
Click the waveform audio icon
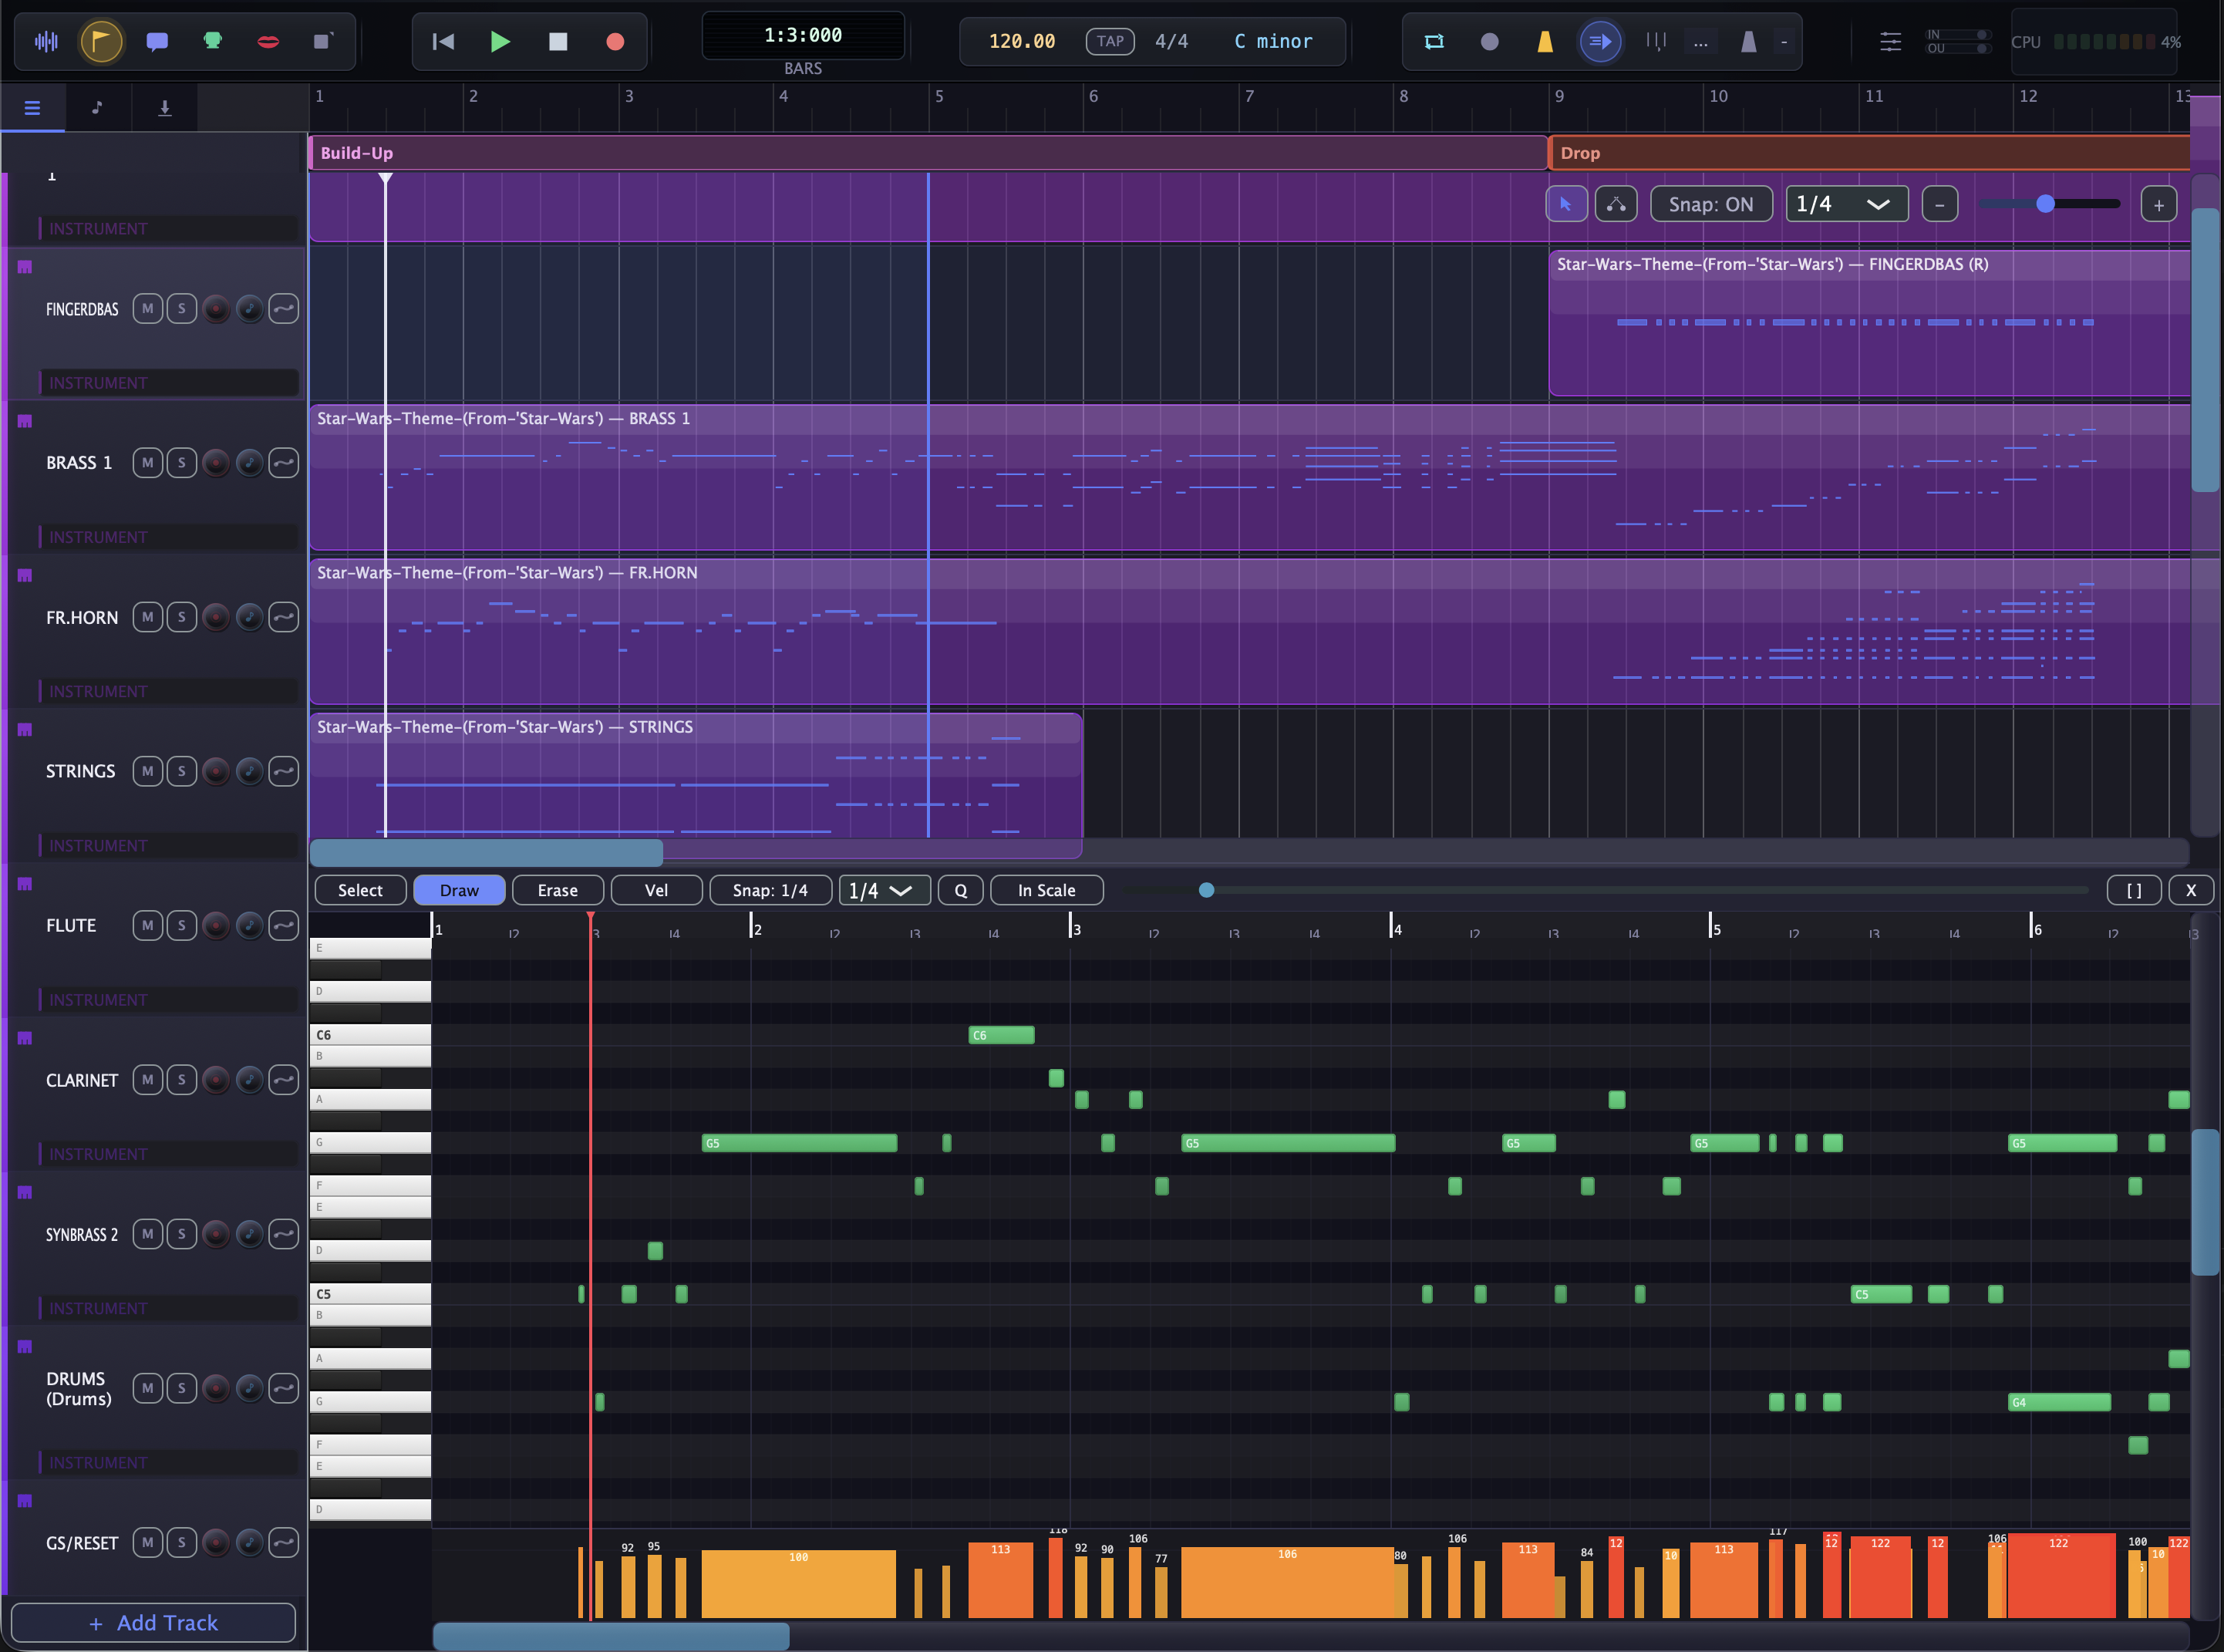[46, 41]
